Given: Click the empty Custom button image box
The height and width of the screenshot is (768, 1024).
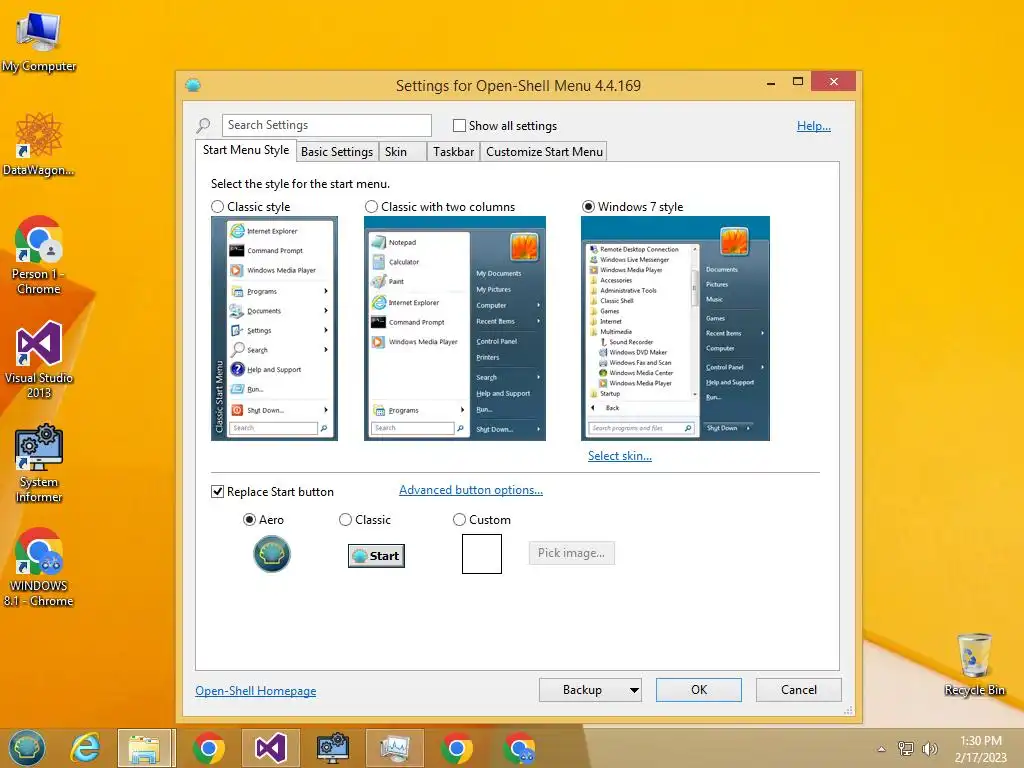Looking at the screenshot, I should [482, 554].
